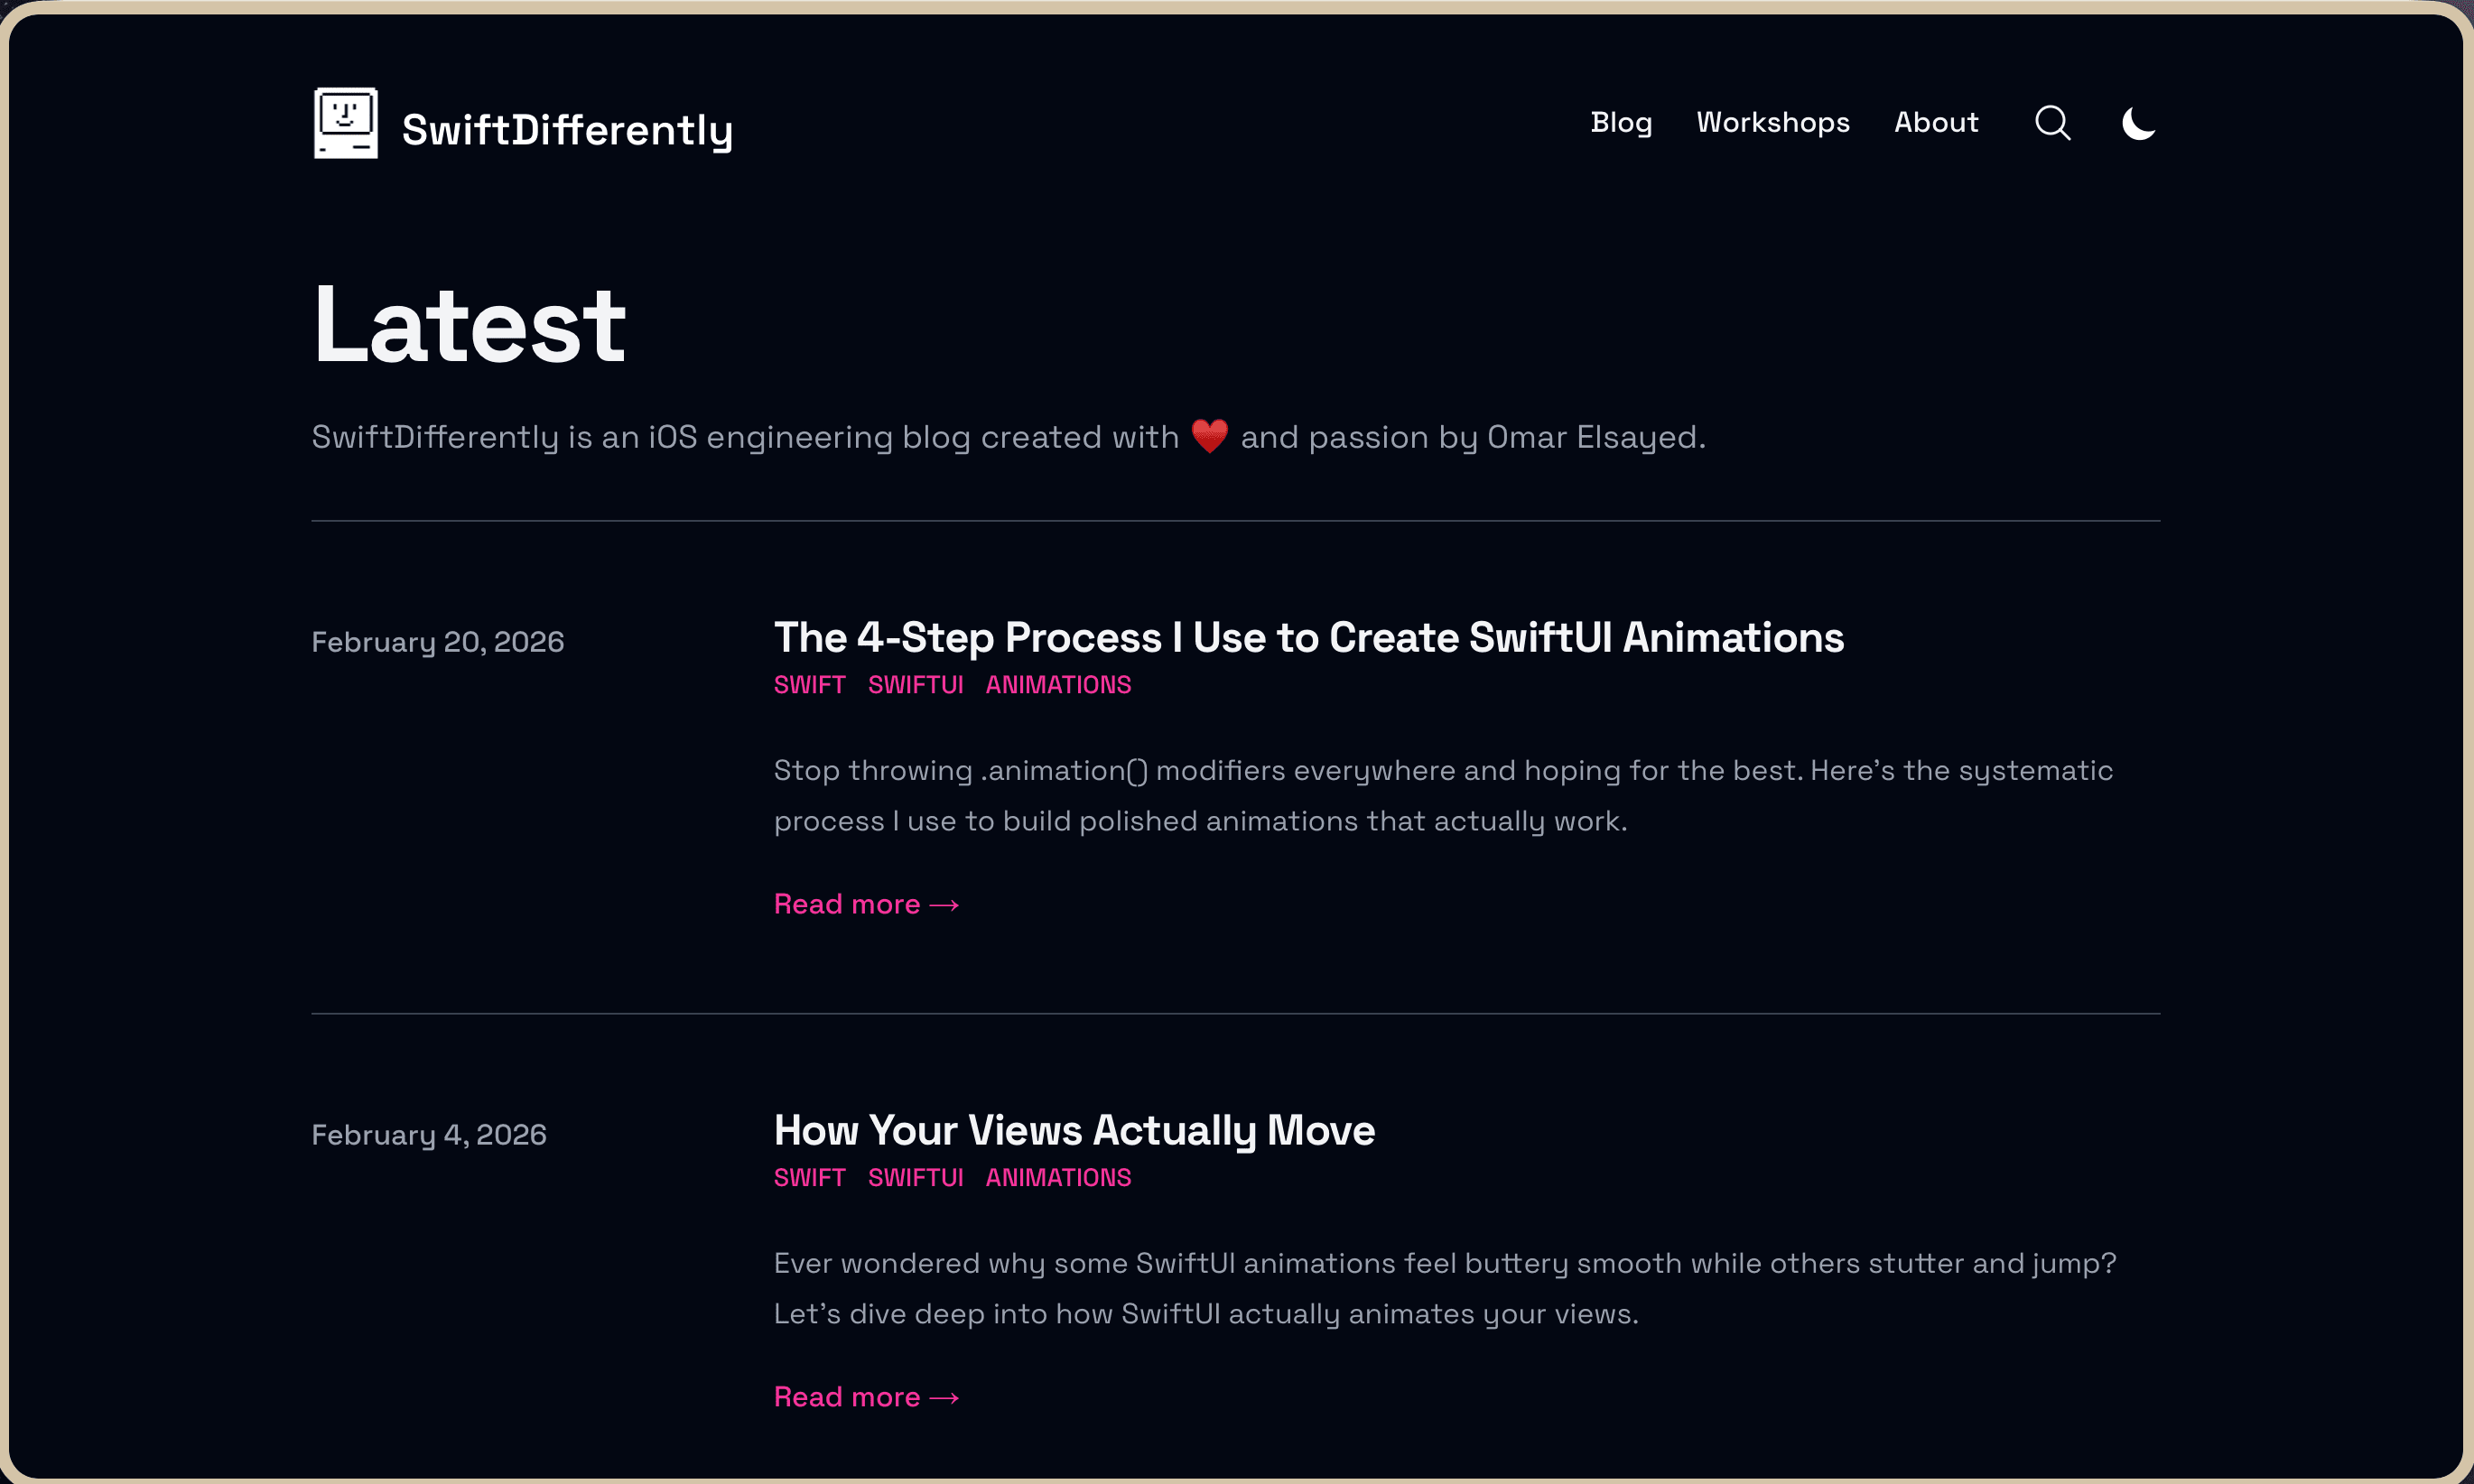Click SWIFT tag on second post
Image resolution: width=2474 pixels, height=1484 pixels.
809,1178
